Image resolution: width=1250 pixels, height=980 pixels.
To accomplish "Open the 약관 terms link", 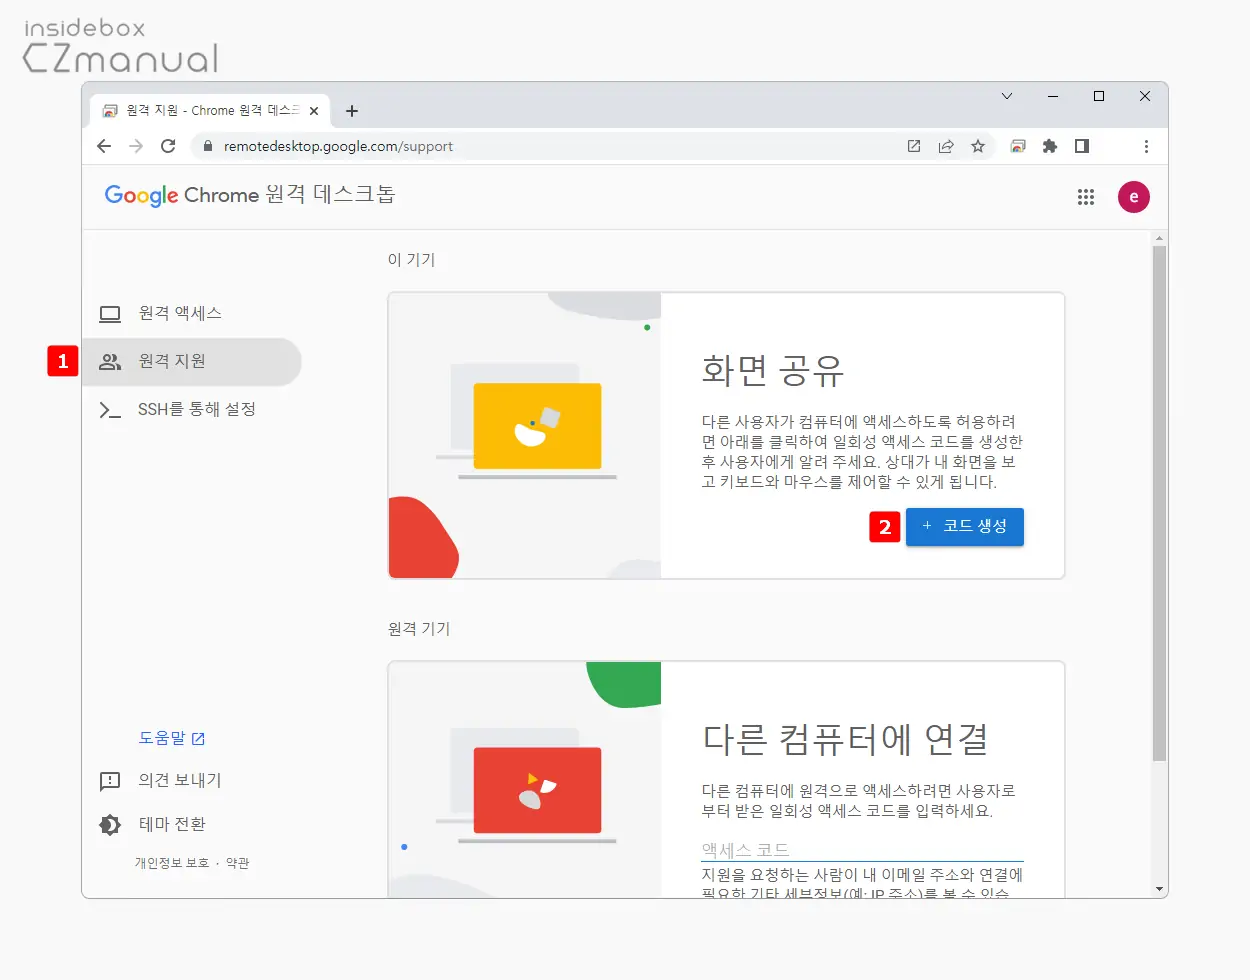I will [x=238, y=863].
